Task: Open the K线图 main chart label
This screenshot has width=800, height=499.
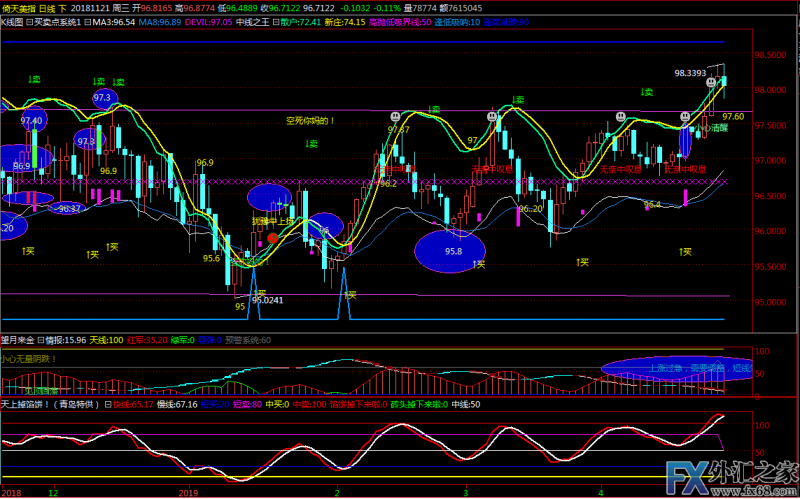Action: [x=12, y=22]
